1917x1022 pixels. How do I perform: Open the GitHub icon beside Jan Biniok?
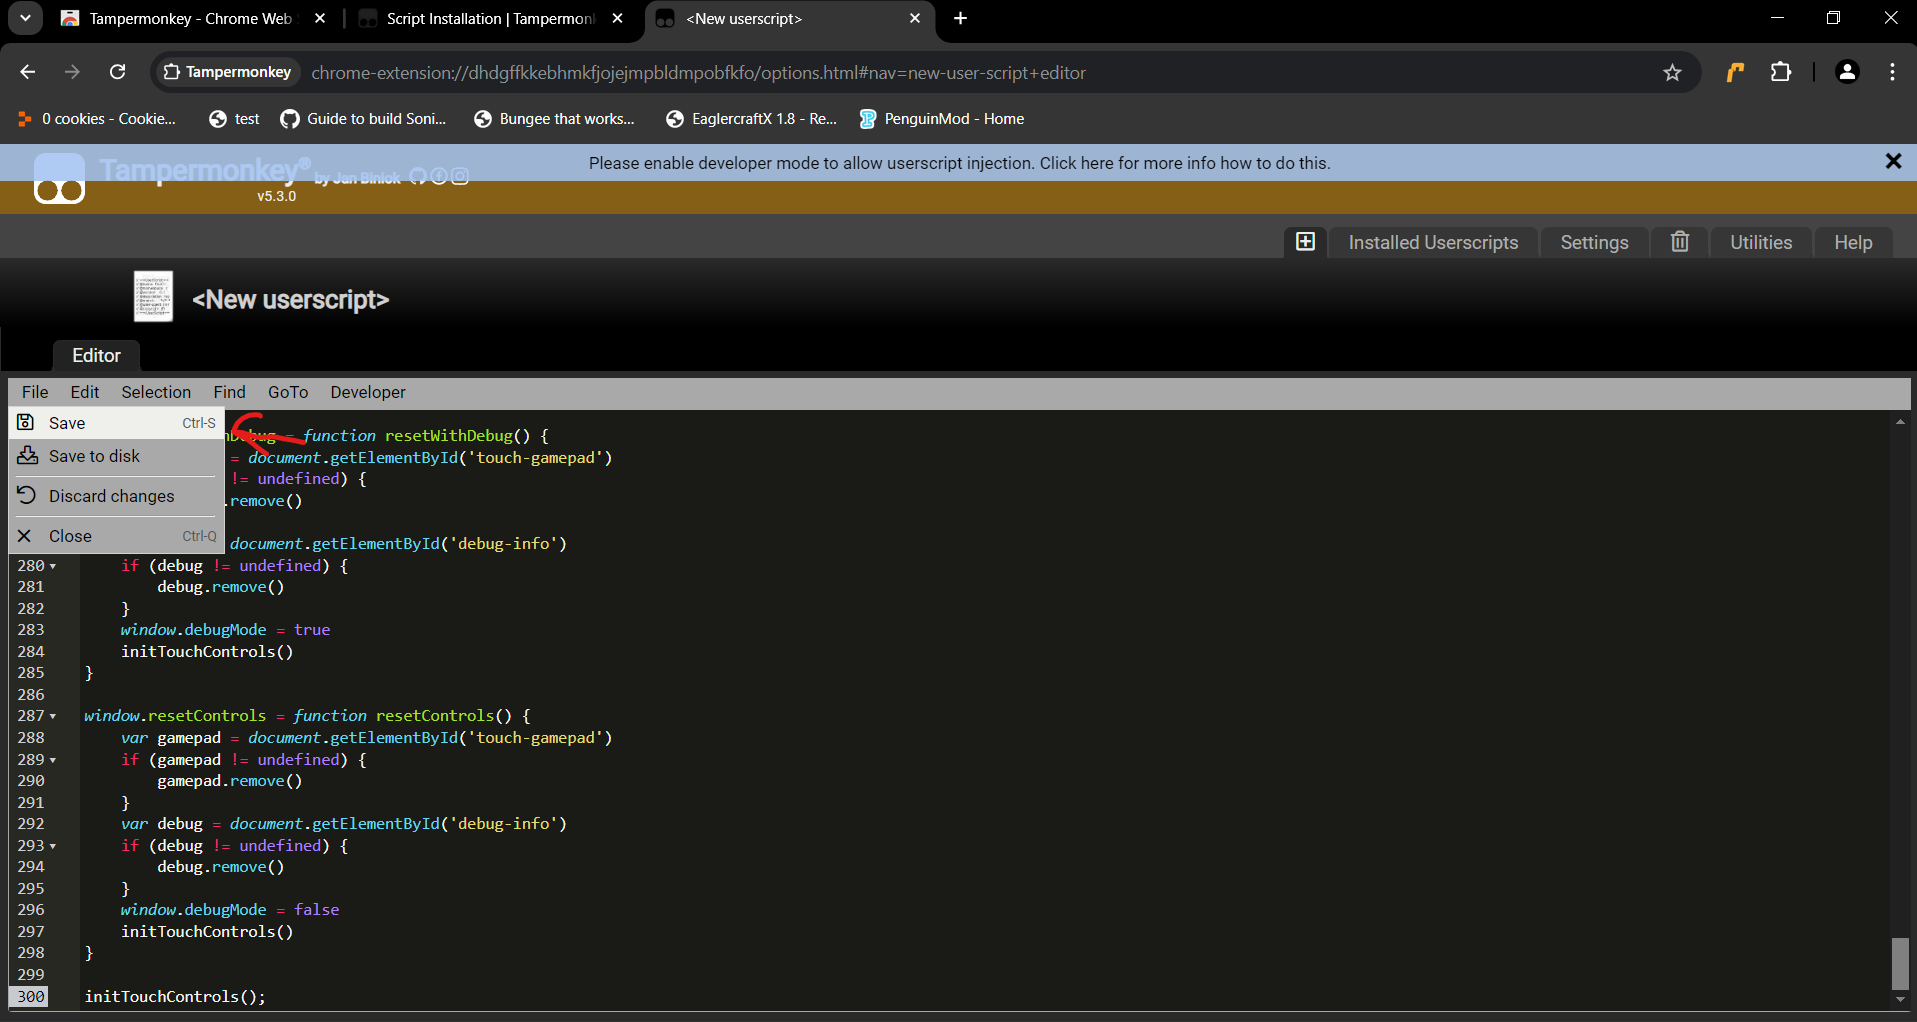point(418,177)
